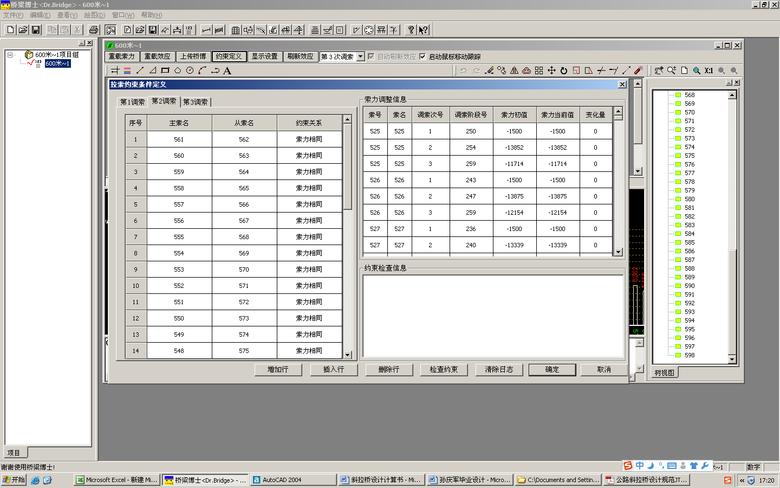Viewport: 780px width, 488px height.
Task: Collapse the 600米~1项目组 tree node
Action: click(x=9, y=55)
